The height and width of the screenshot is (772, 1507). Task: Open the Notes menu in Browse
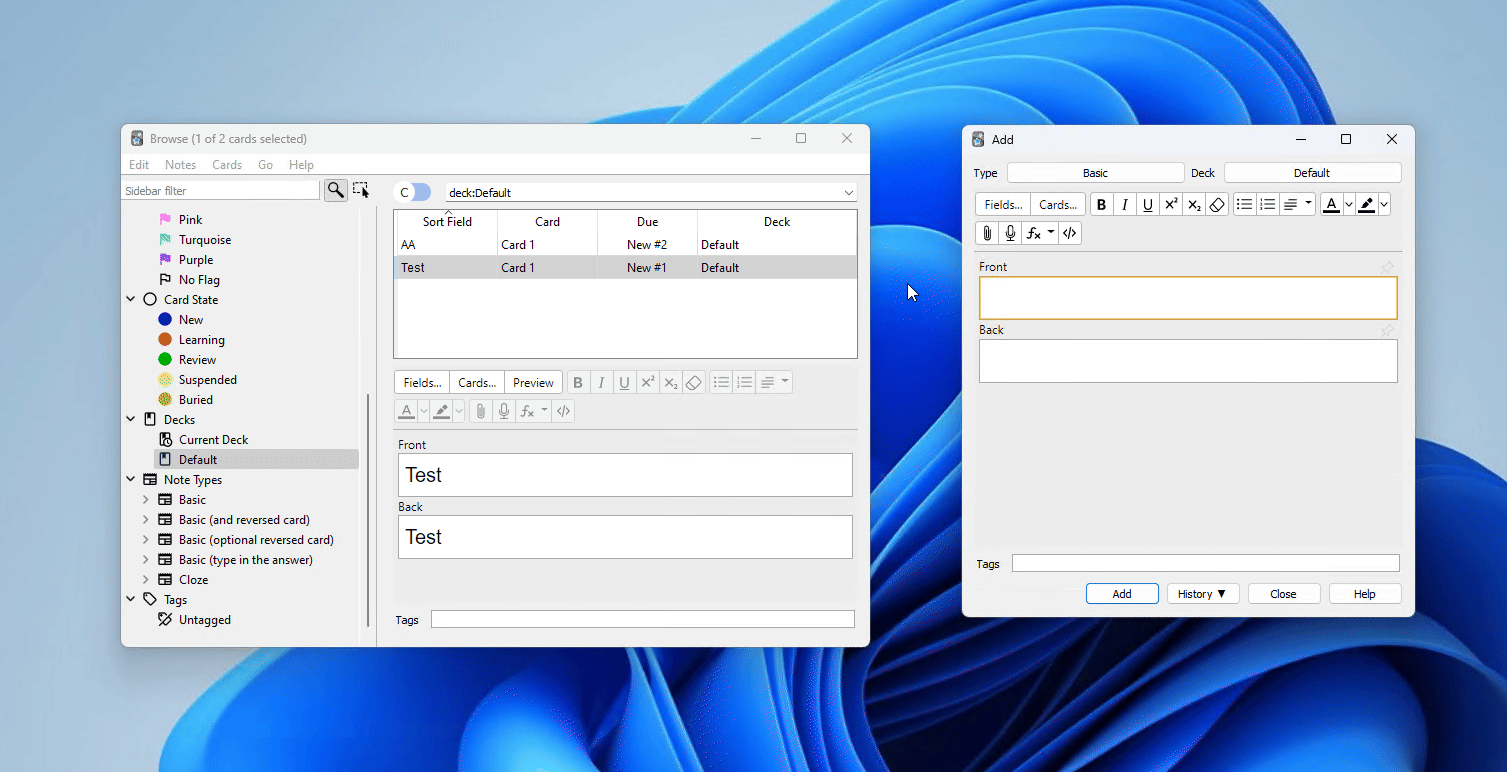click(180, 165)
